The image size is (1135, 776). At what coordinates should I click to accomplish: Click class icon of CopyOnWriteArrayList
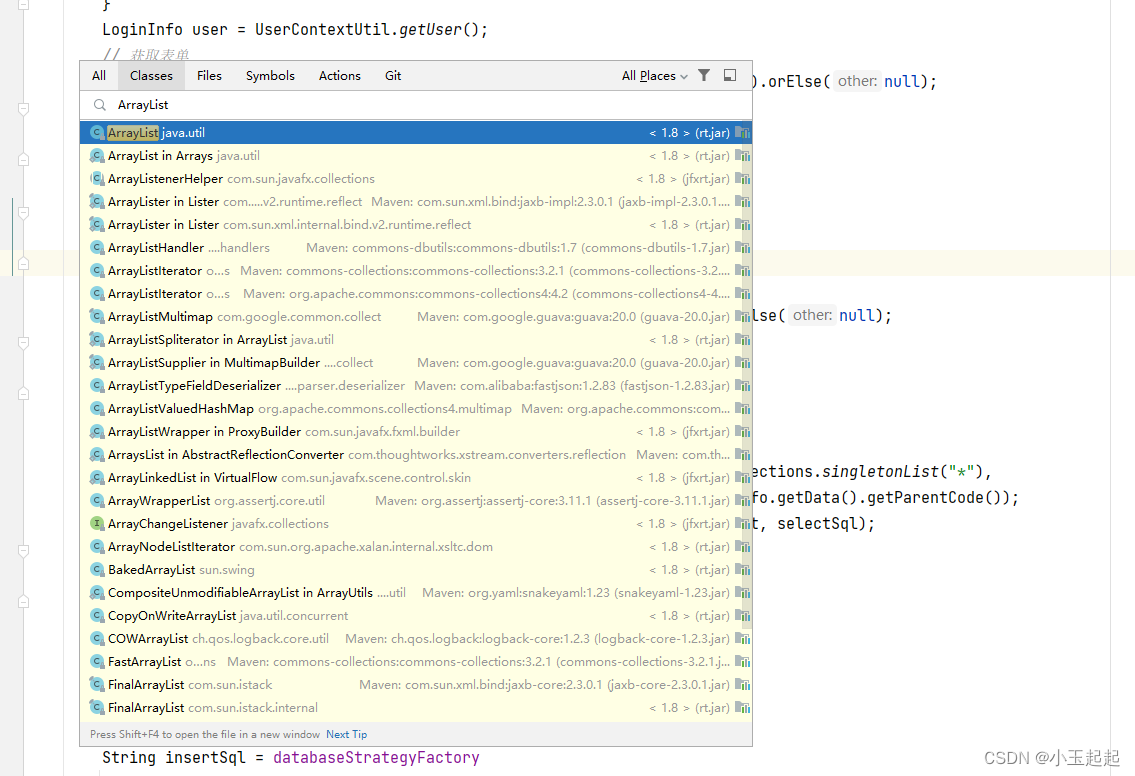(x=97, y=616)
